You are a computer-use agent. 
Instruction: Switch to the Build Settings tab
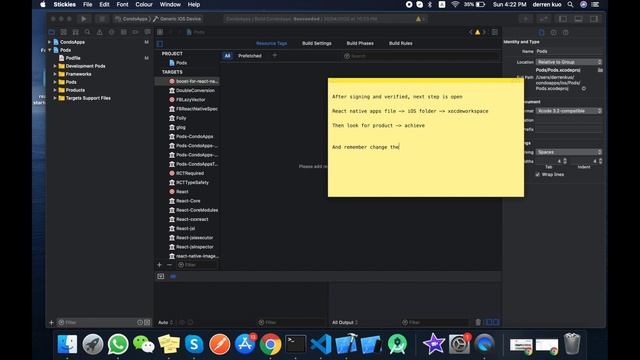317,43
